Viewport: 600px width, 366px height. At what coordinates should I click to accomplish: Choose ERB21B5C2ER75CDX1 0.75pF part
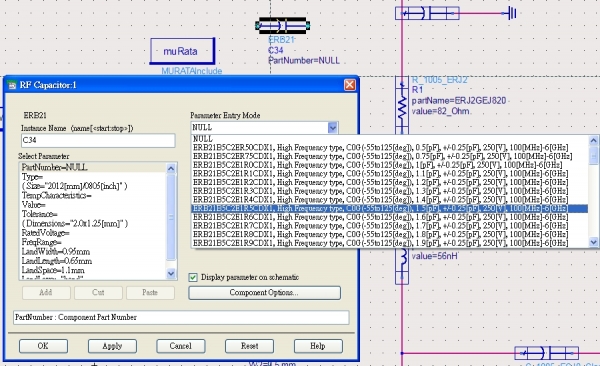(390, 156)
